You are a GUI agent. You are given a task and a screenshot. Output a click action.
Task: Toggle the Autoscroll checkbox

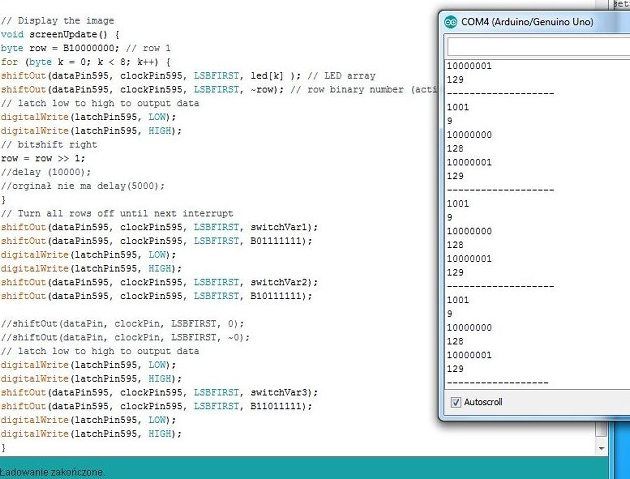[457, 402]
